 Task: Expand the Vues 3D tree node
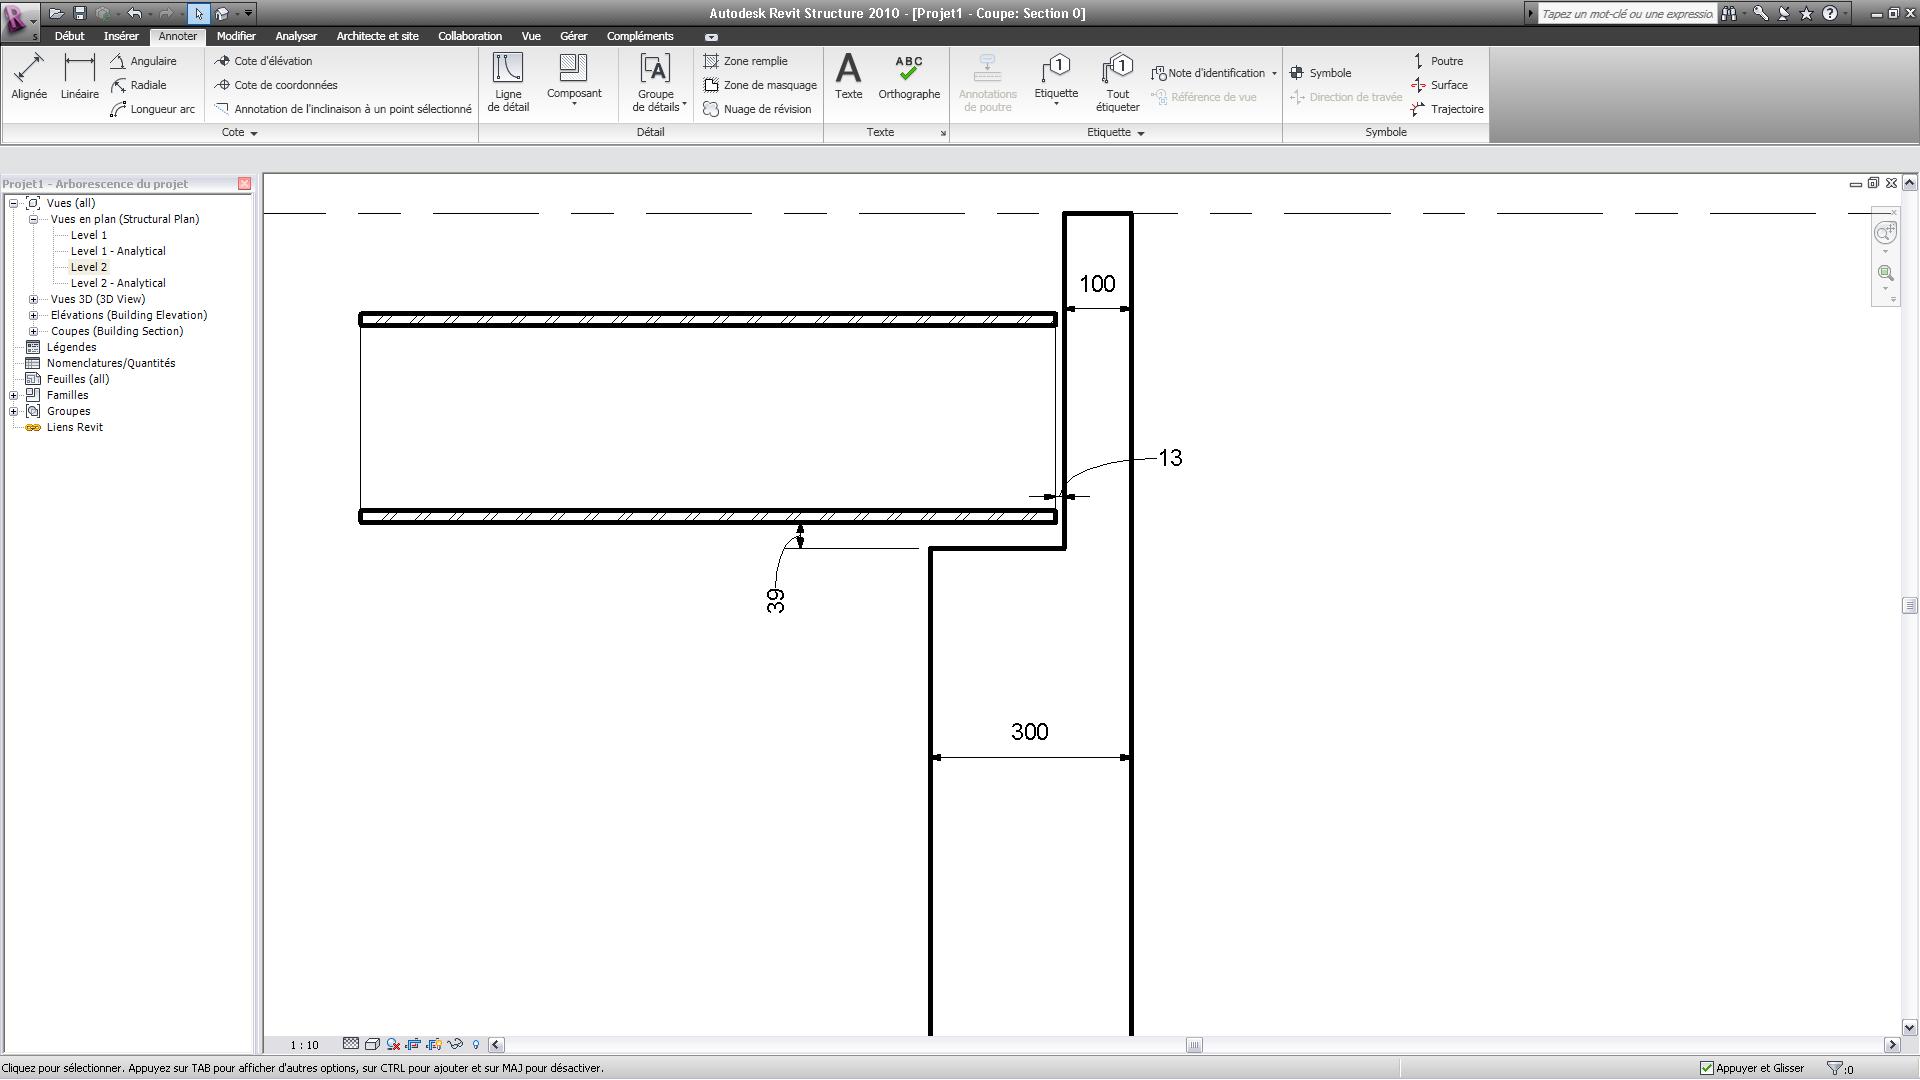click(34, 299)
